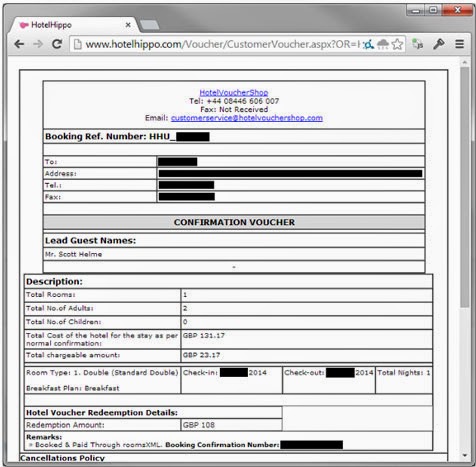This screenshot has height=467, width=476.
Task: Click the 'Tel: +44 08446 606 007' line
Action: click(x=234, y=101)
